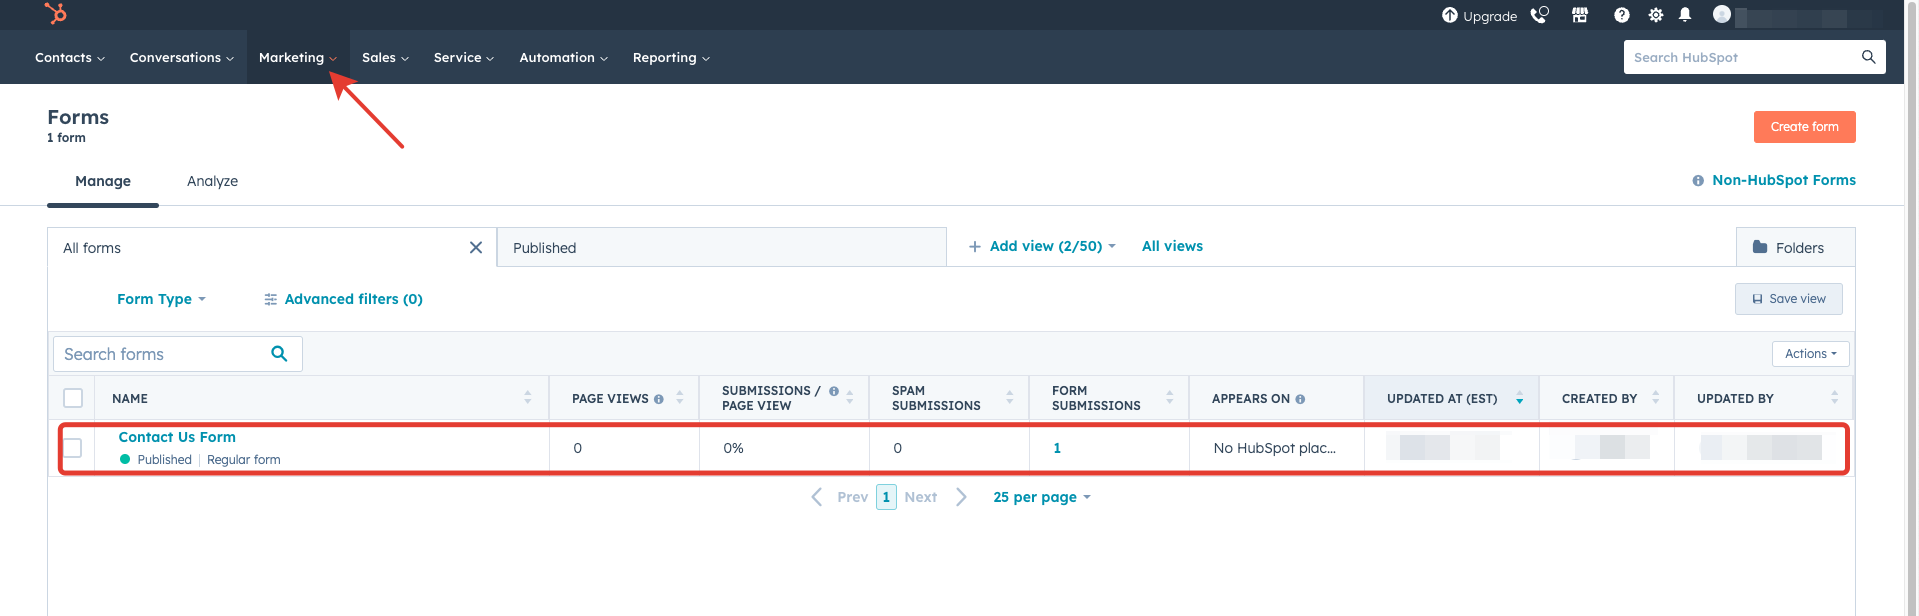Viewport: 1919px width, 616px height.
Task: Open the Contacts menu
Action: tap(70, 57)
